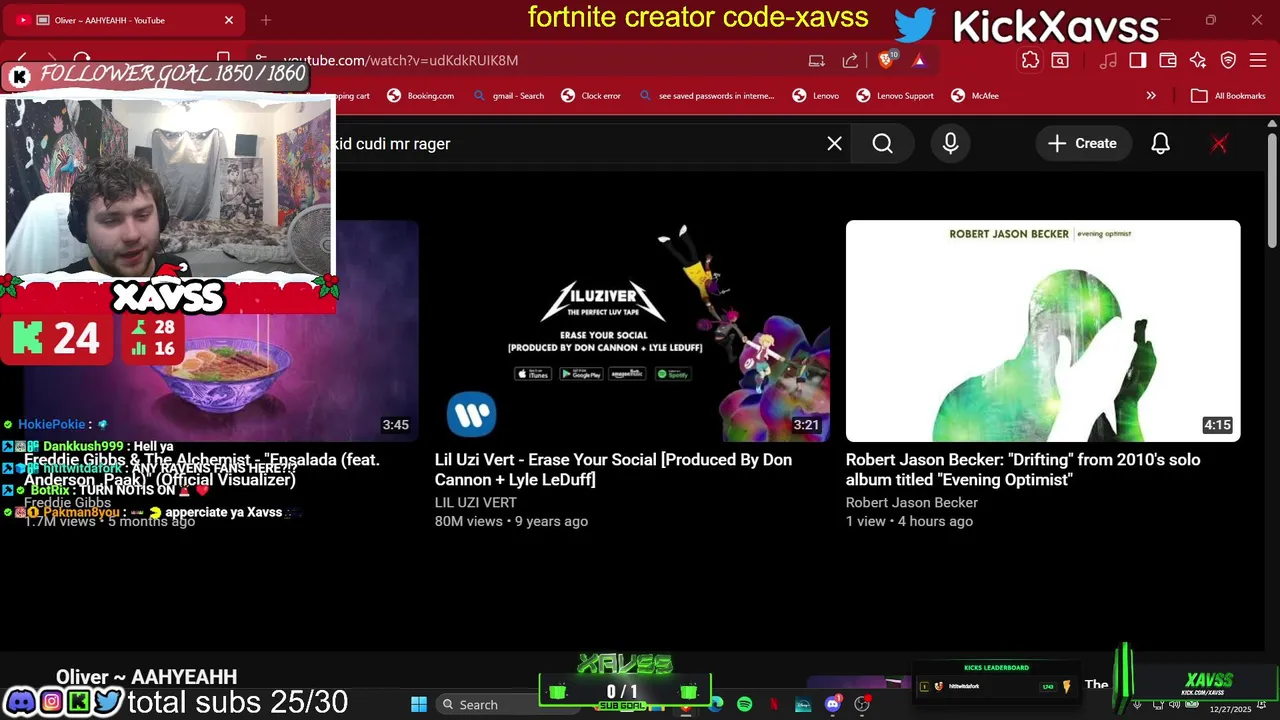1280x720 pixels.
Task: Click the 1 view • 4 hours ago text
Action: click(x=909, y=521)
